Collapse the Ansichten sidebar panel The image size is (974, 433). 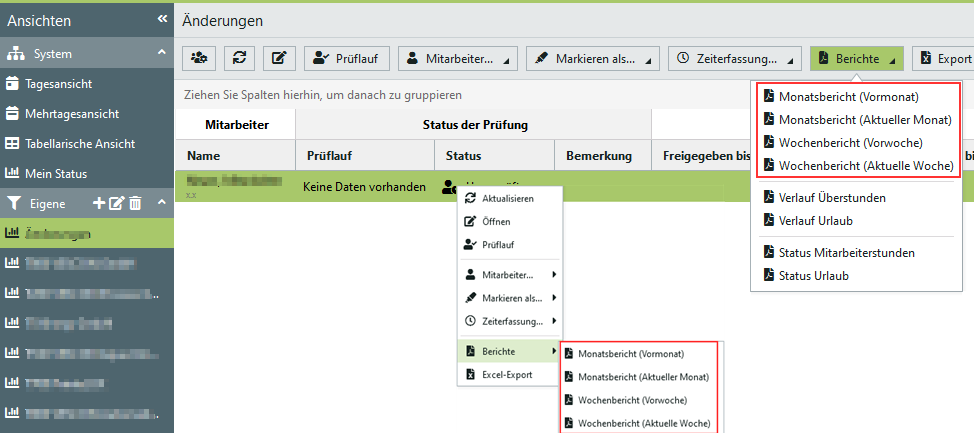pos(162,19)
